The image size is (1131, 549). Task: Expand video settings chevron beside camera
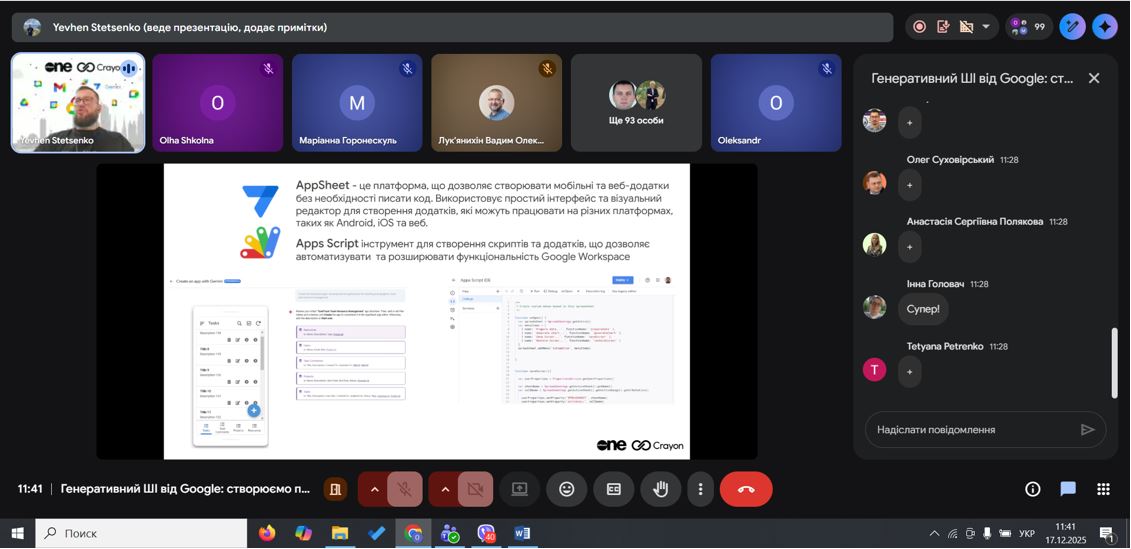click(x=445, y=489)
